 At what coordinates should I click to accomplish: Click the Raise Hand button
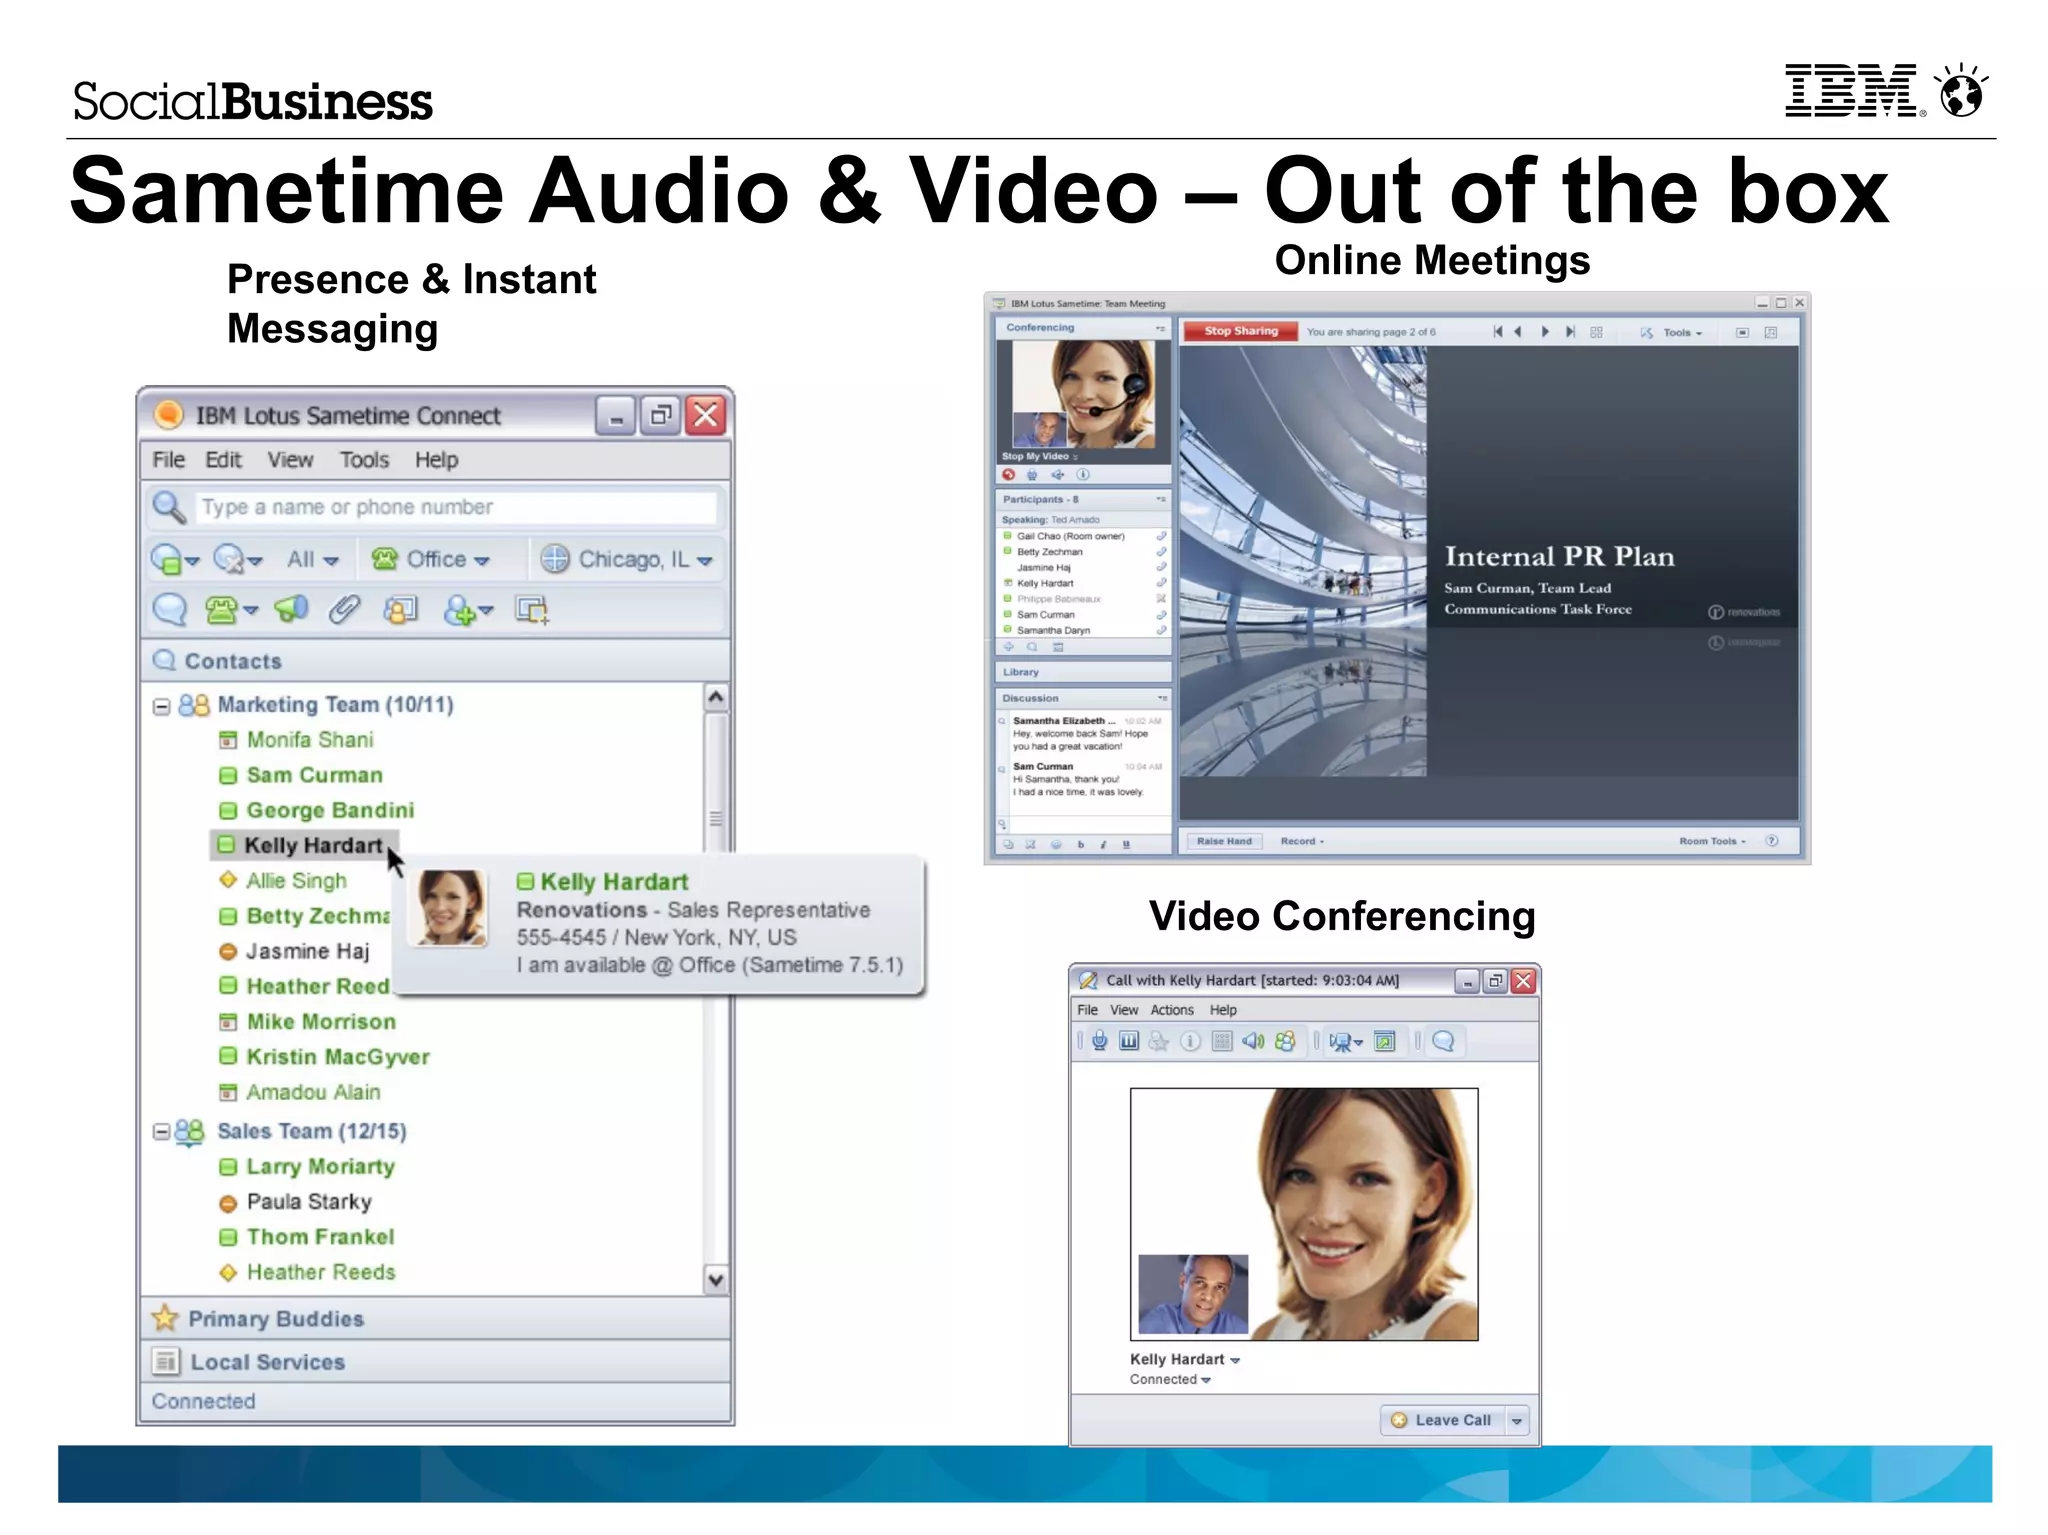point(1224,841)
